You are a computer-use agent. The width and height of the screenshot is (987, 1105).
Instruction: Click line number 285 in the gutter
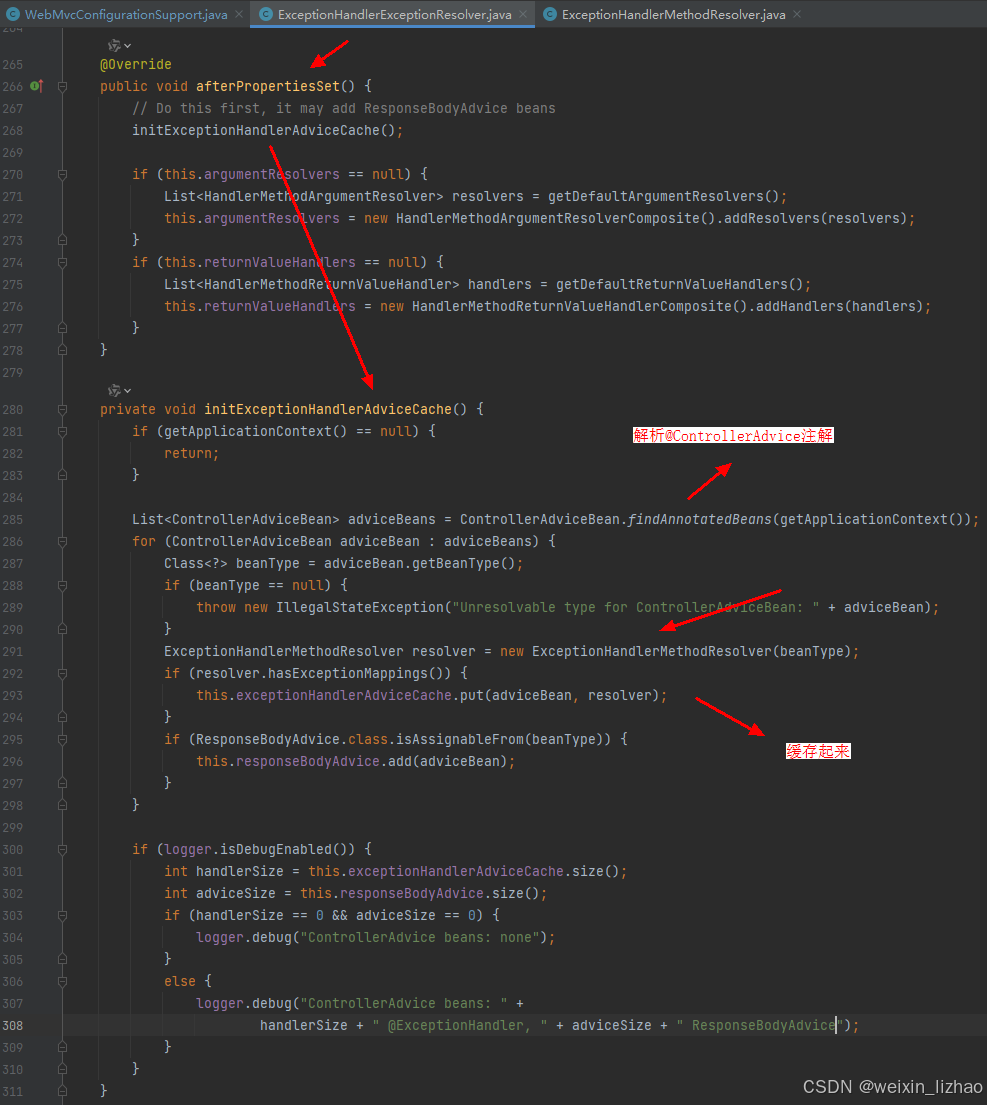pos(13,519)
